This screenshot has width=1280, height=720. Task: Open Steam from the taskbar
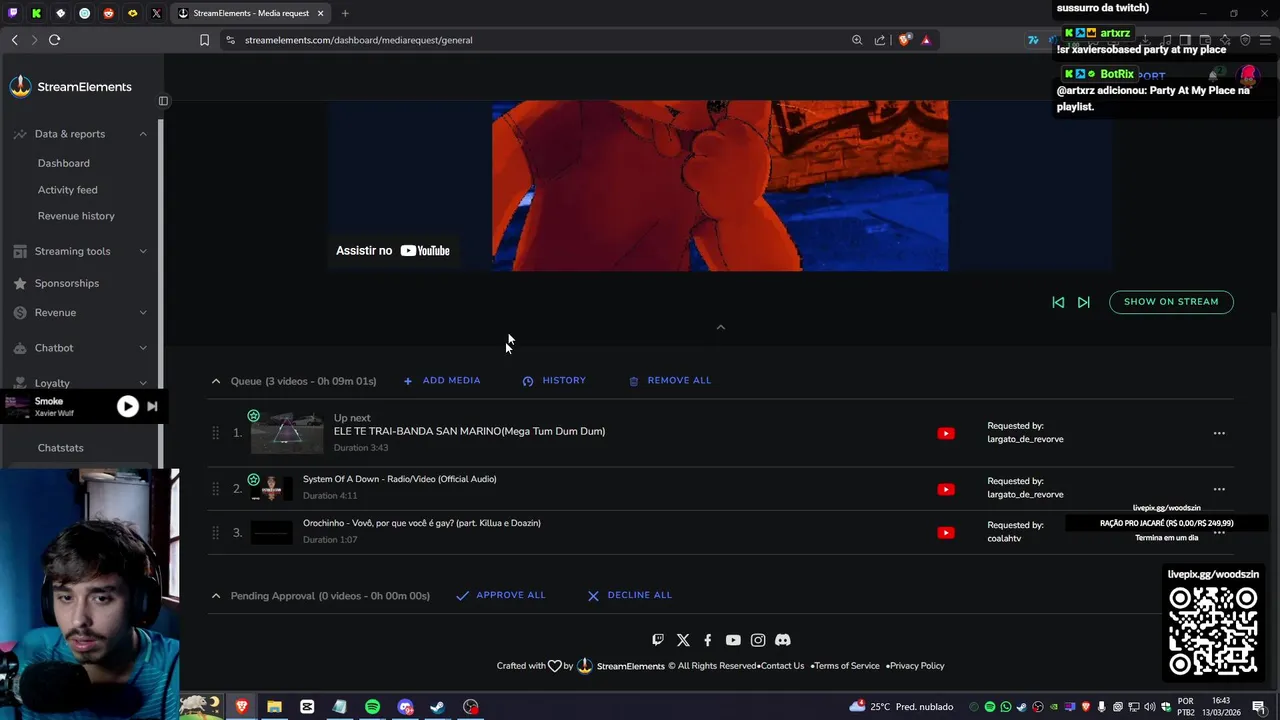[x=438, y=707]
